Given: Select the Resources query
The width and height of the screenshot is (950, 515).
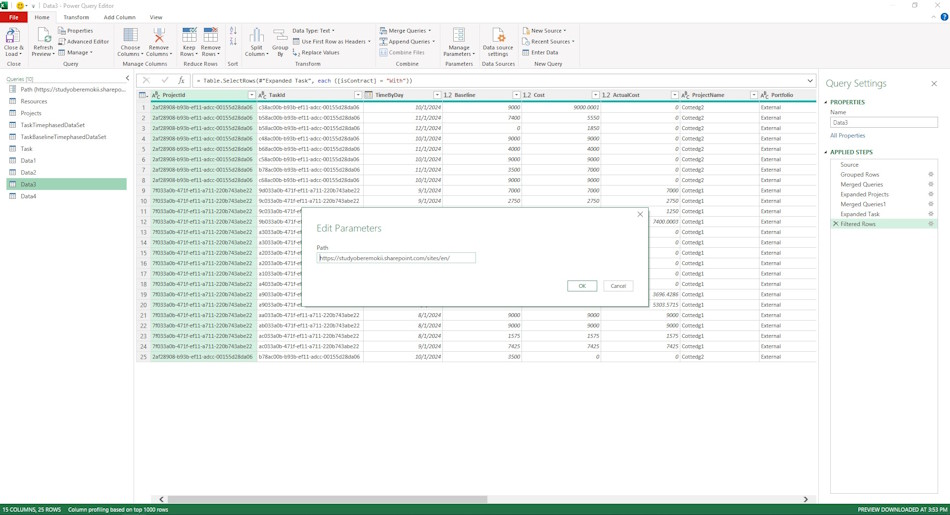Looking at the screenshot, I should 66,101.
